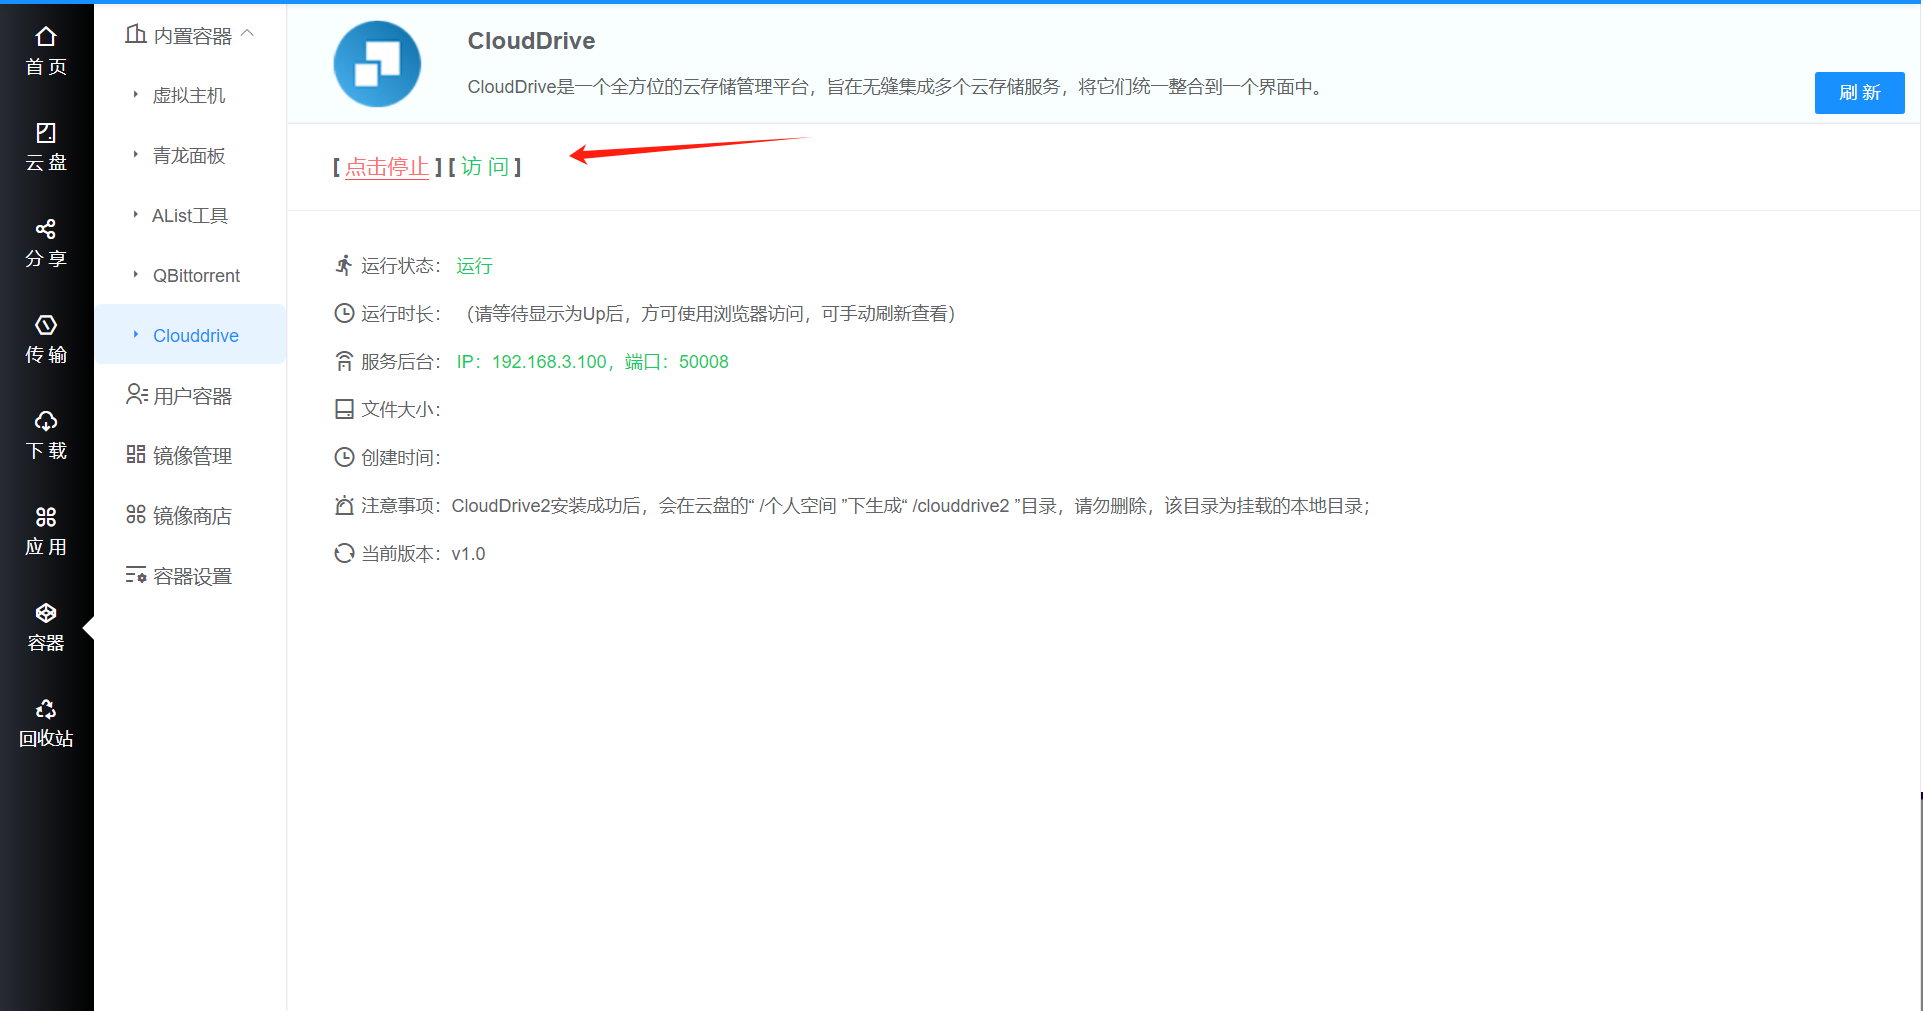
Task: Click the 文件大小 disk icon
Action: [x=344, y=409]
